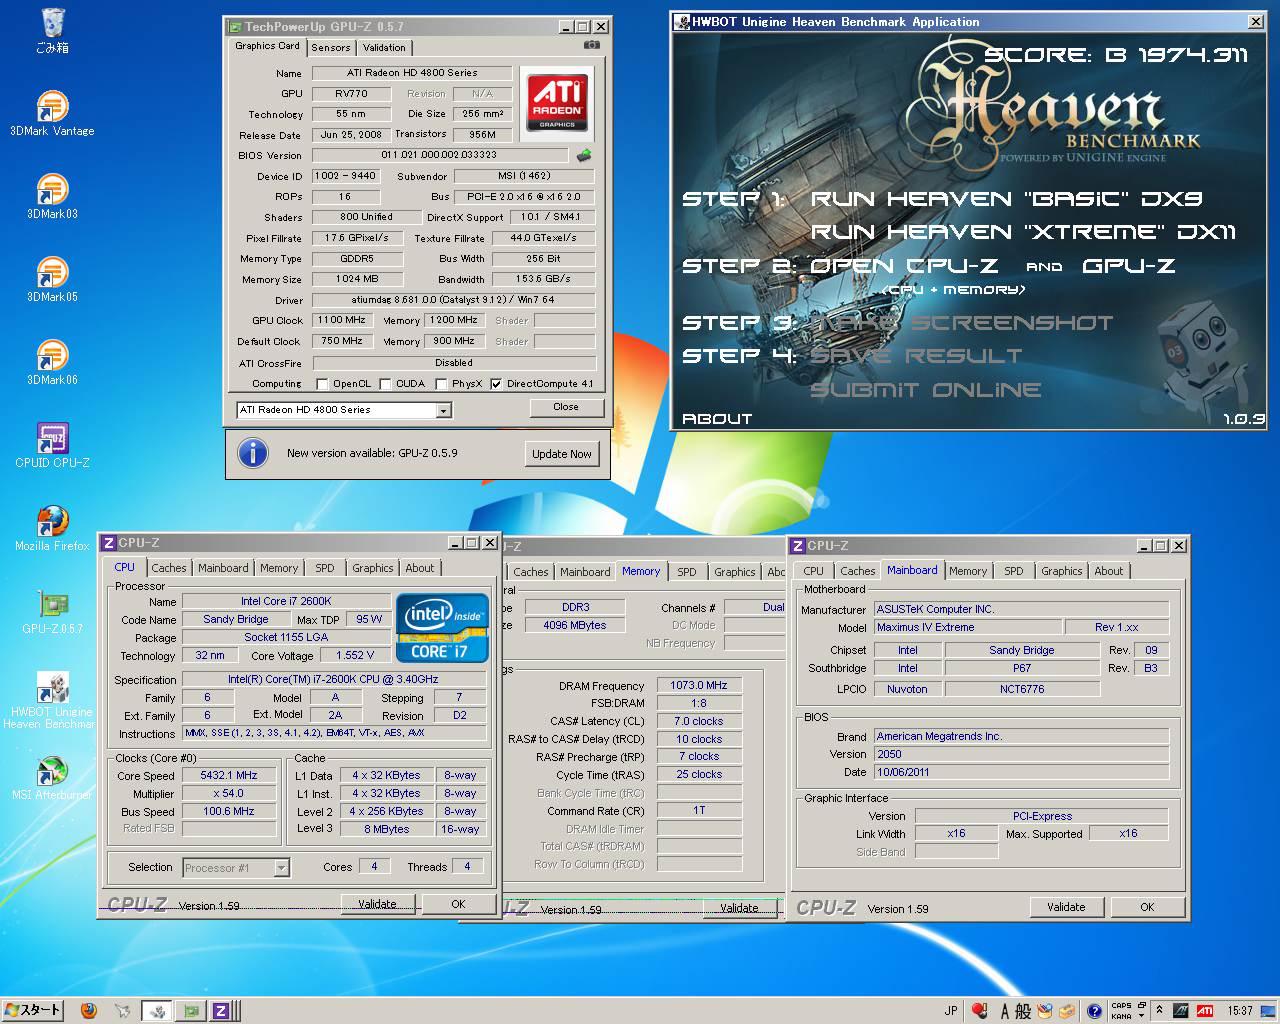Click Validate in middle CPU-Z Memory window

tap(739, 908)
